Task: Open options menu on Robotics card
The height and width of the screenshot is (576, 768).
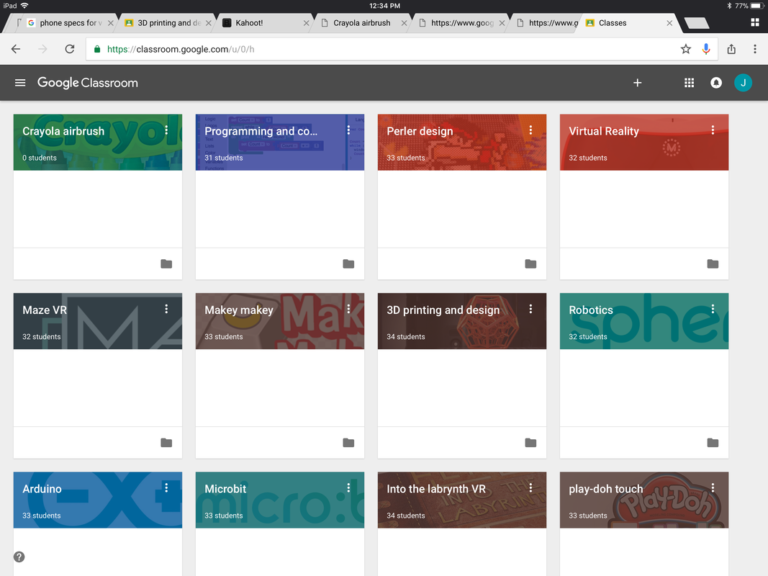Action: [x=713, y=309]
